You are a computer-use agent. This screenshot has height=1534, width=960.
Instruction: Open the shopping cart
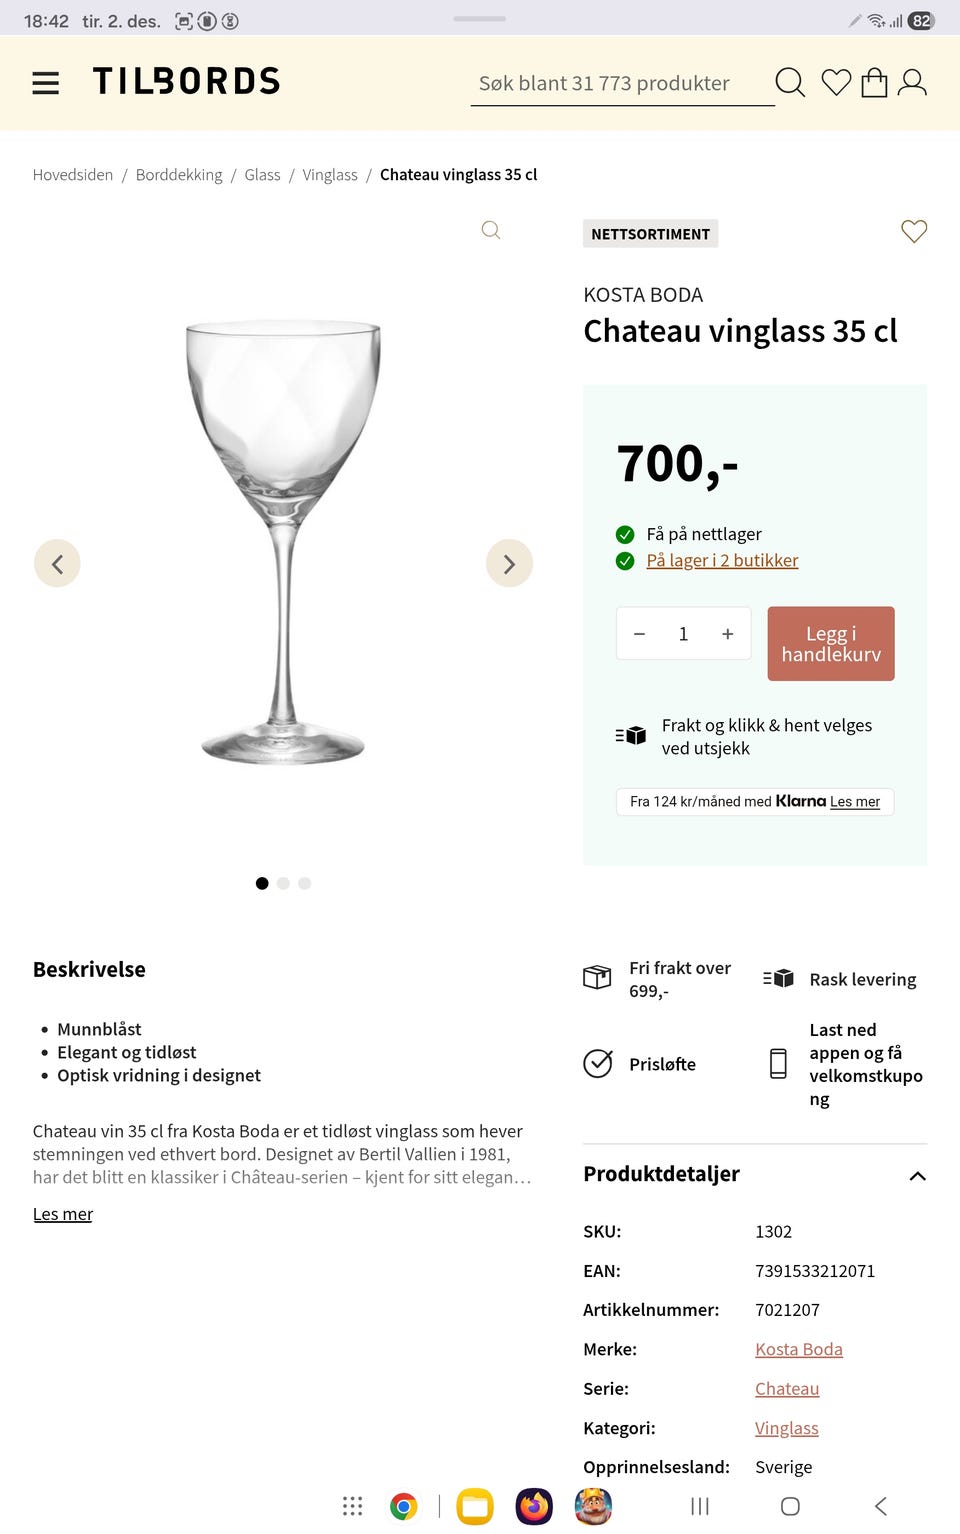coord(875,83)
